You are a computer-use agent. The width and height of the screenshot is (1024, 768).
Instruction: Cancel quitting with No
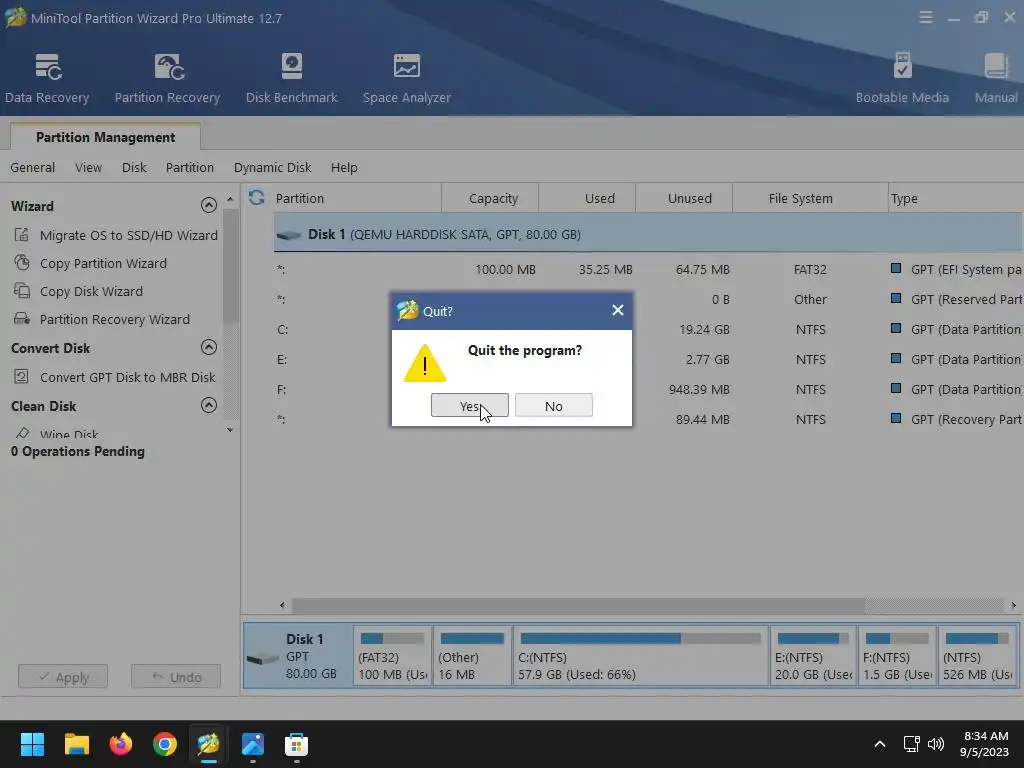(553, 406)
